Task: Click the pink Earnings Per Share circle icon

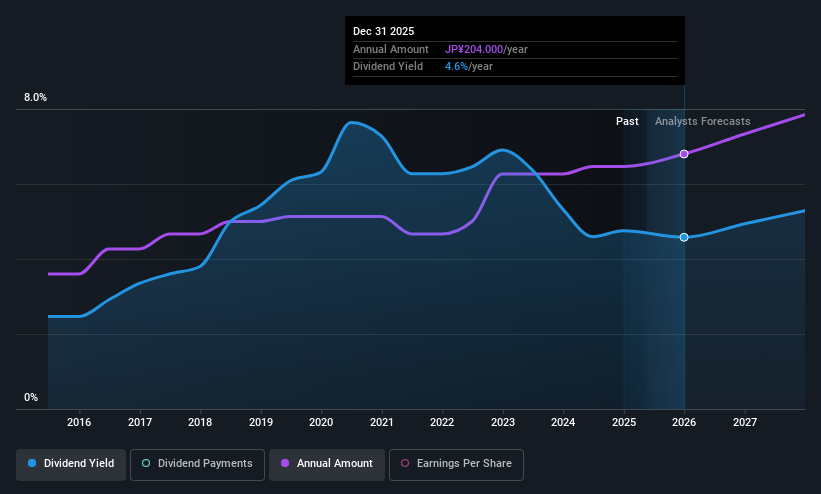Action: [x=405, y=463]
